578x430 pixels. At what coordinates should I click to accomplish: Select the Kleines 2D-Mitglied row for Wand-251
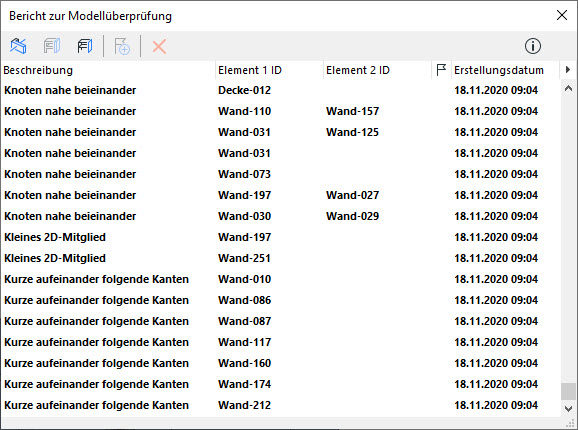[281, 258]
